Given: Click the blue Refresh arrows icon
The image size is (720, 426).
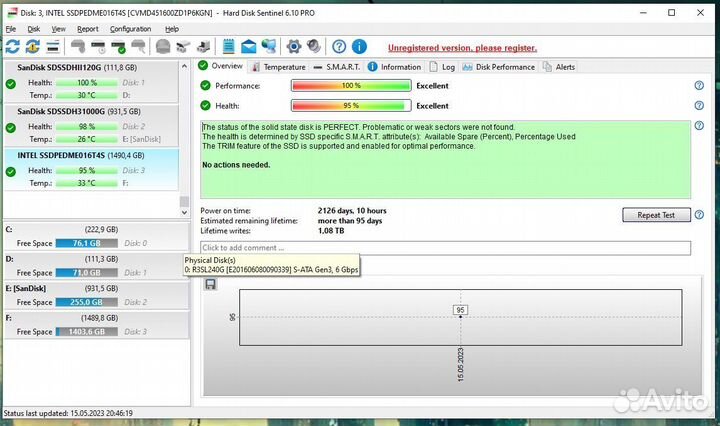Looking at the screenshot, I should click(x=12, y=46).
